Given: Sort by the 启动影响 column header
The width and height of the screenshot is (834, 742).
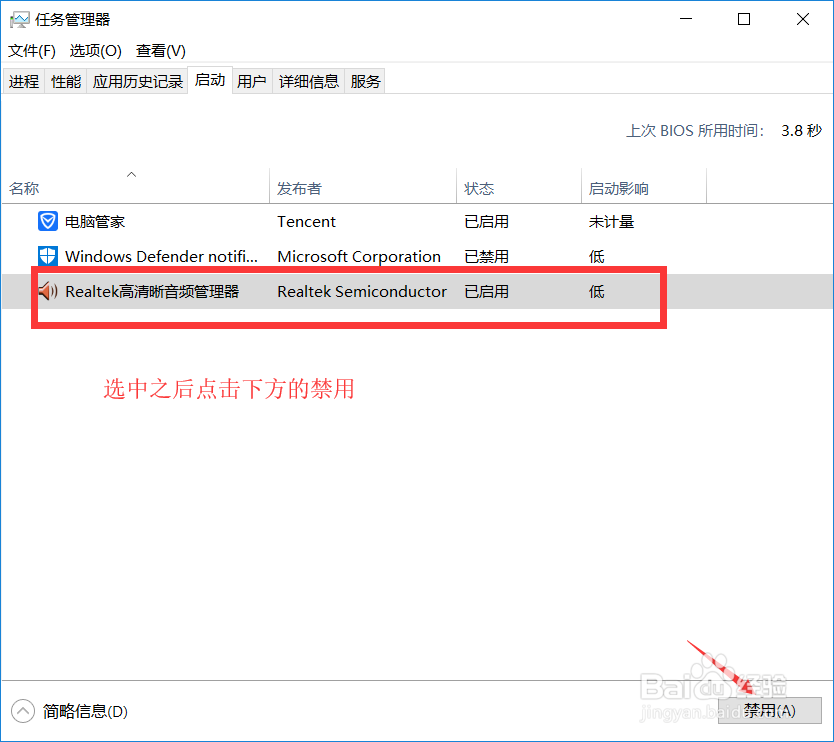Looking at the screenshot, I should click(644, 186).
